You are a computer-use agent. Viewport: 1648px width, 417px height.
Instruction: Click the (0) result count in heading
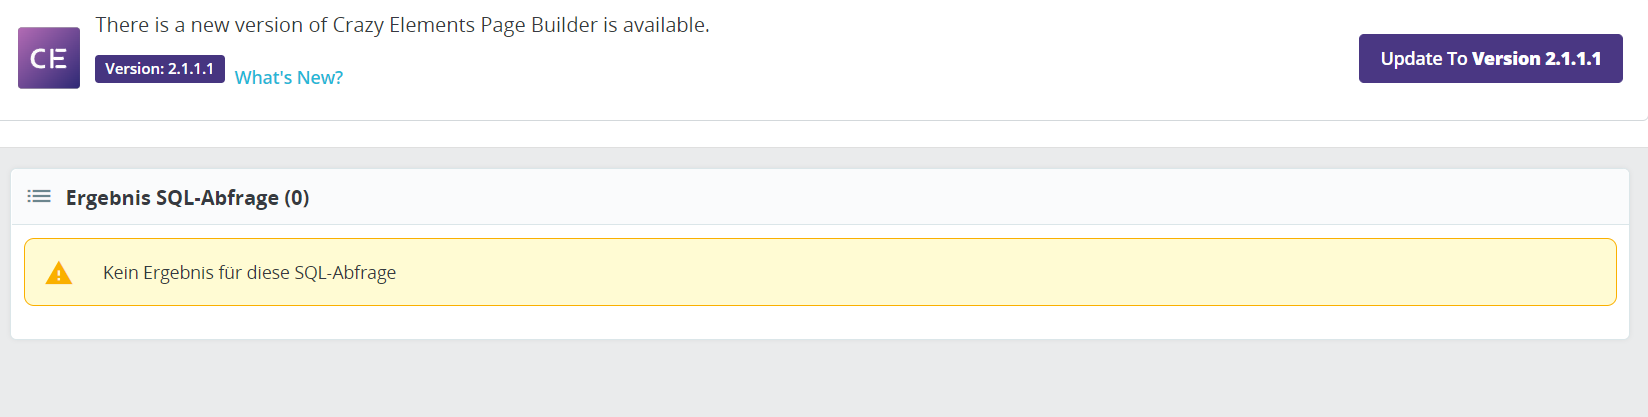(x=297, y=197)
